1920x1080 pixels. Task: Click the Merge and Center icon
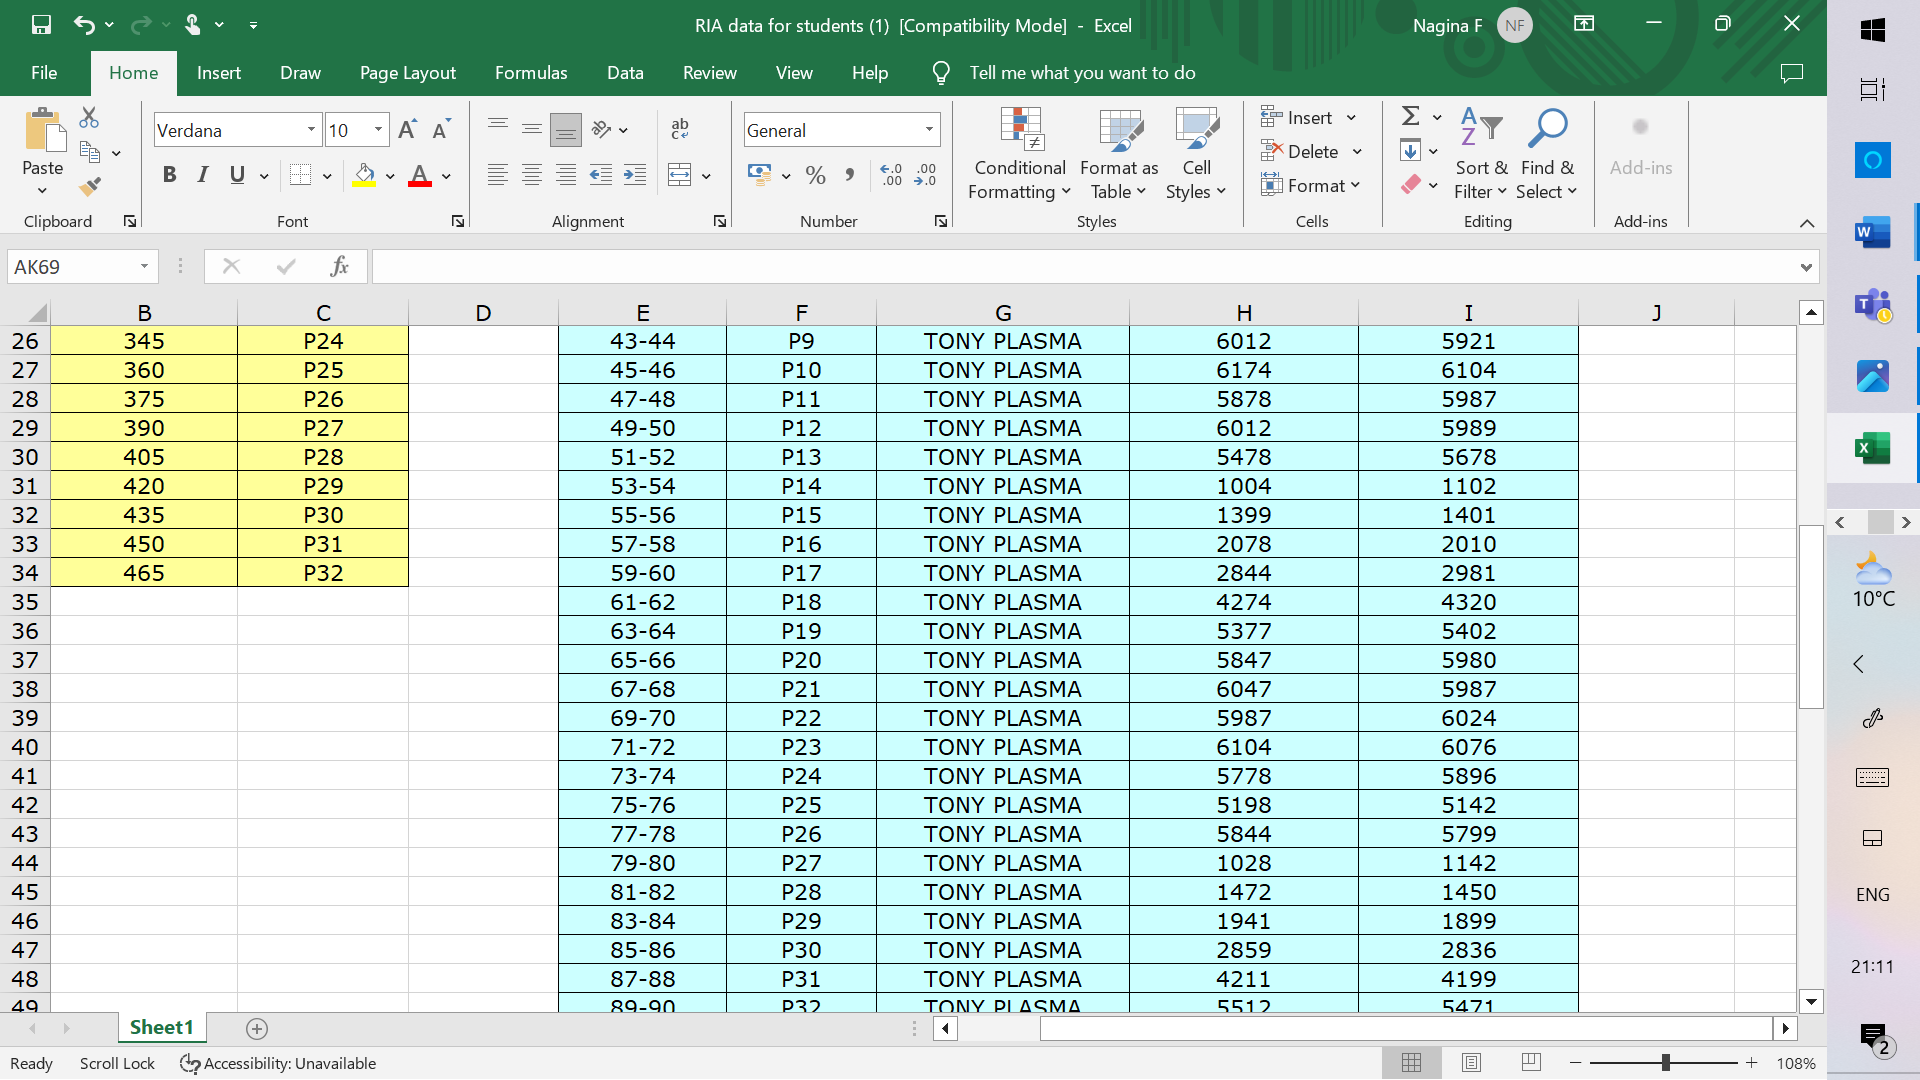coord(680,176)
